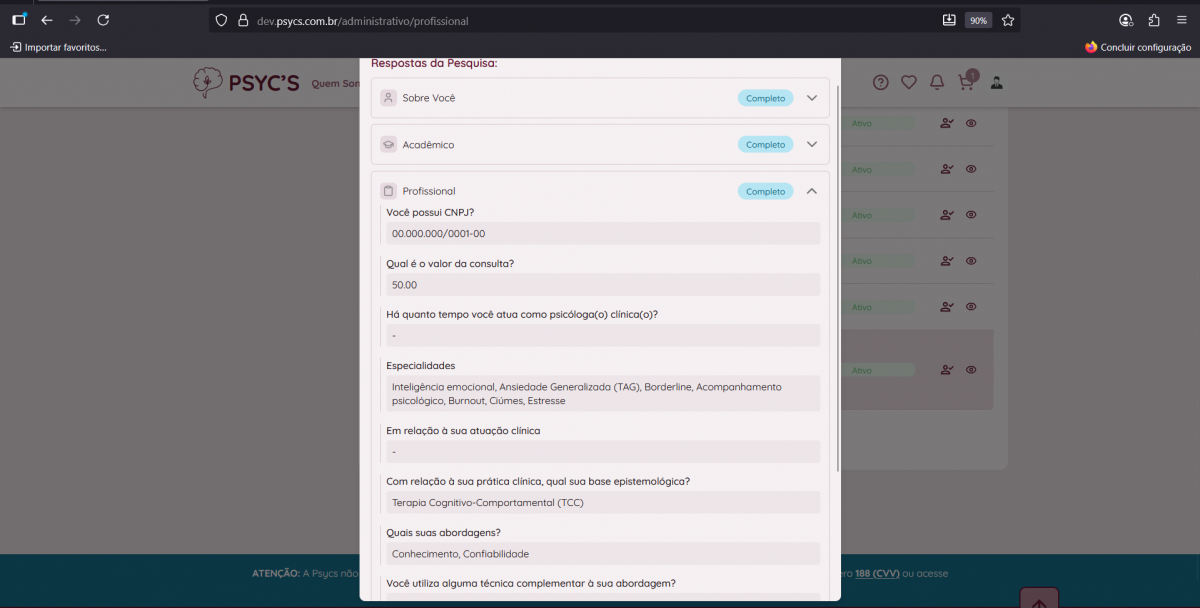Click the help question mark icon
The width and height of the screenshot is (1200, 608).
tap(880, 83)
